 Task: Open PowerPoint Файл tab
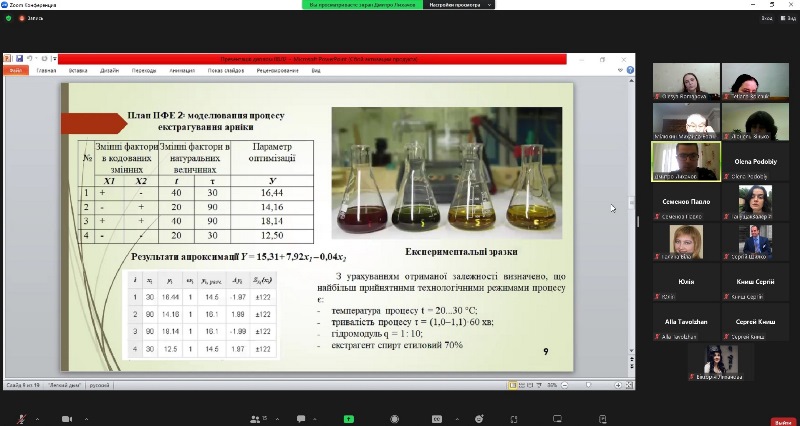pos(15,70)
